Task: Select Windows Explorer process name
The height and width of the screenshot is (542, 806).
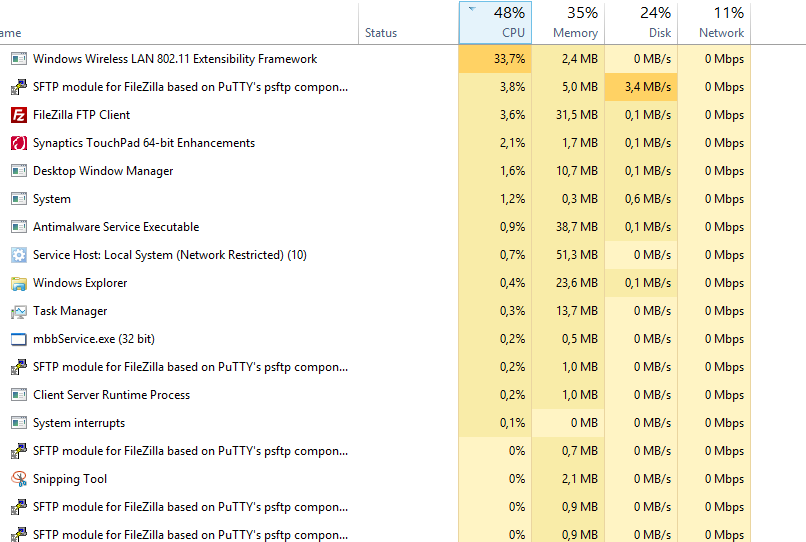Action: pyautogui.click(x=80, y=283)
